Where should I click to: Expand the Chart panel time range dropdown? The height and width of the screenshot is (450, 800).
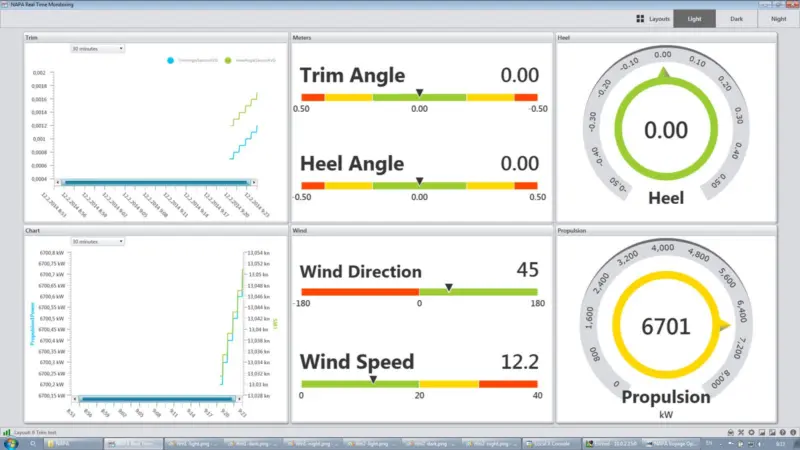click(x=97, y=241)
